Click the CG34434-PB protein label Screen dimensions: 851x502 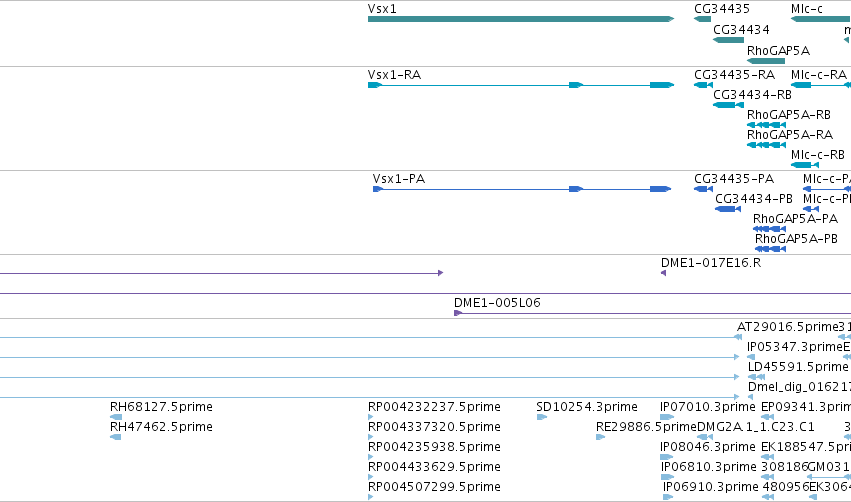[x=754, y=199]
